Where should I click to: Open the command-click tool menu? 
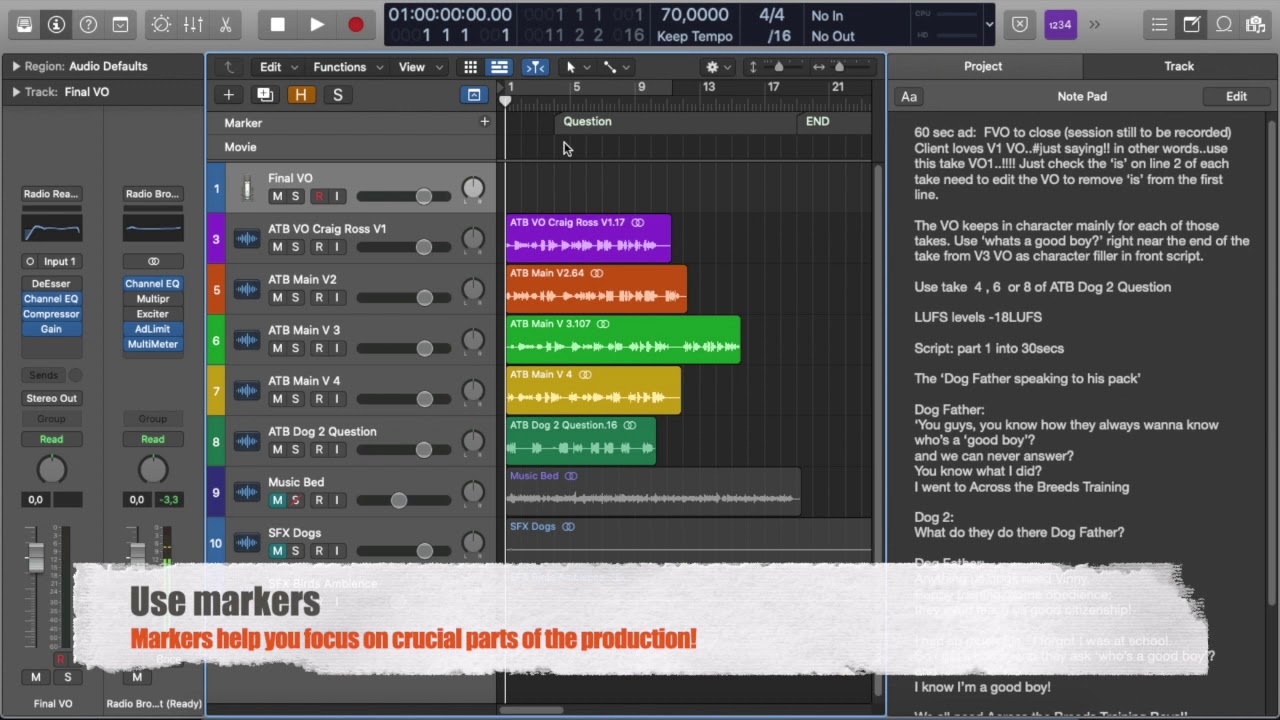[616, 67]
